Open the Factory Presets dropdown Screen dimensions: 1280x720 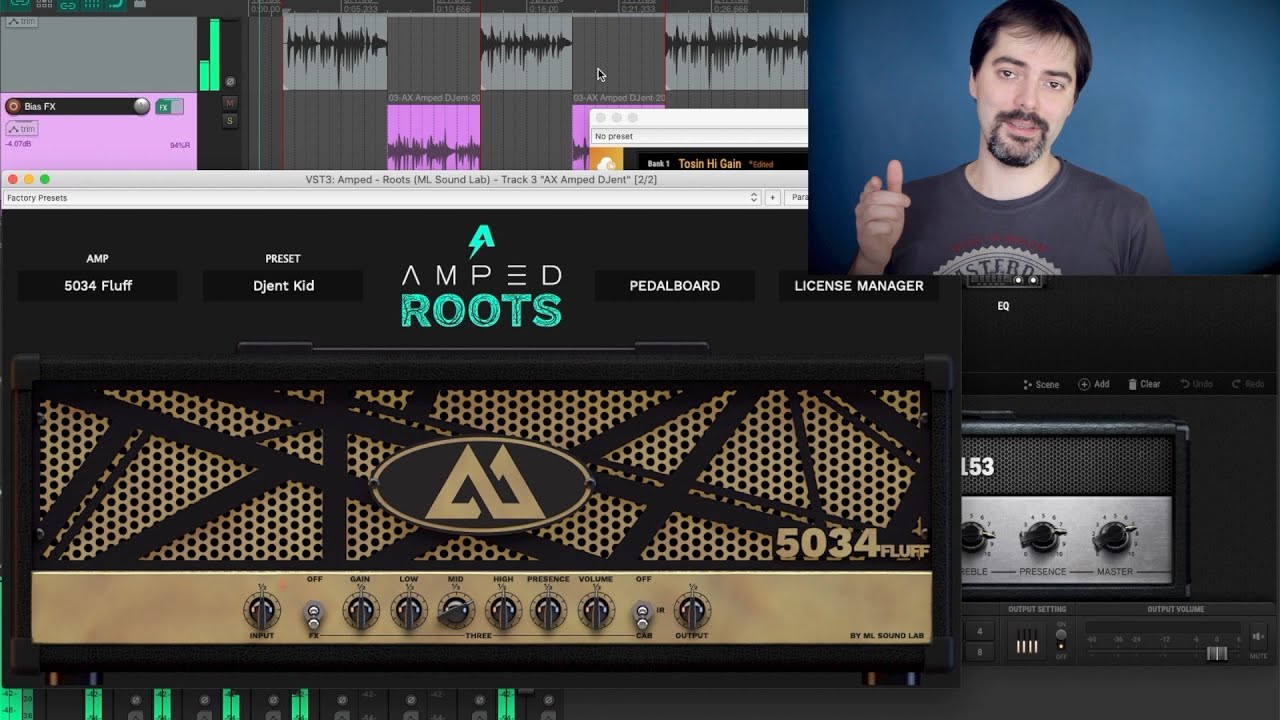pos(381,198)
